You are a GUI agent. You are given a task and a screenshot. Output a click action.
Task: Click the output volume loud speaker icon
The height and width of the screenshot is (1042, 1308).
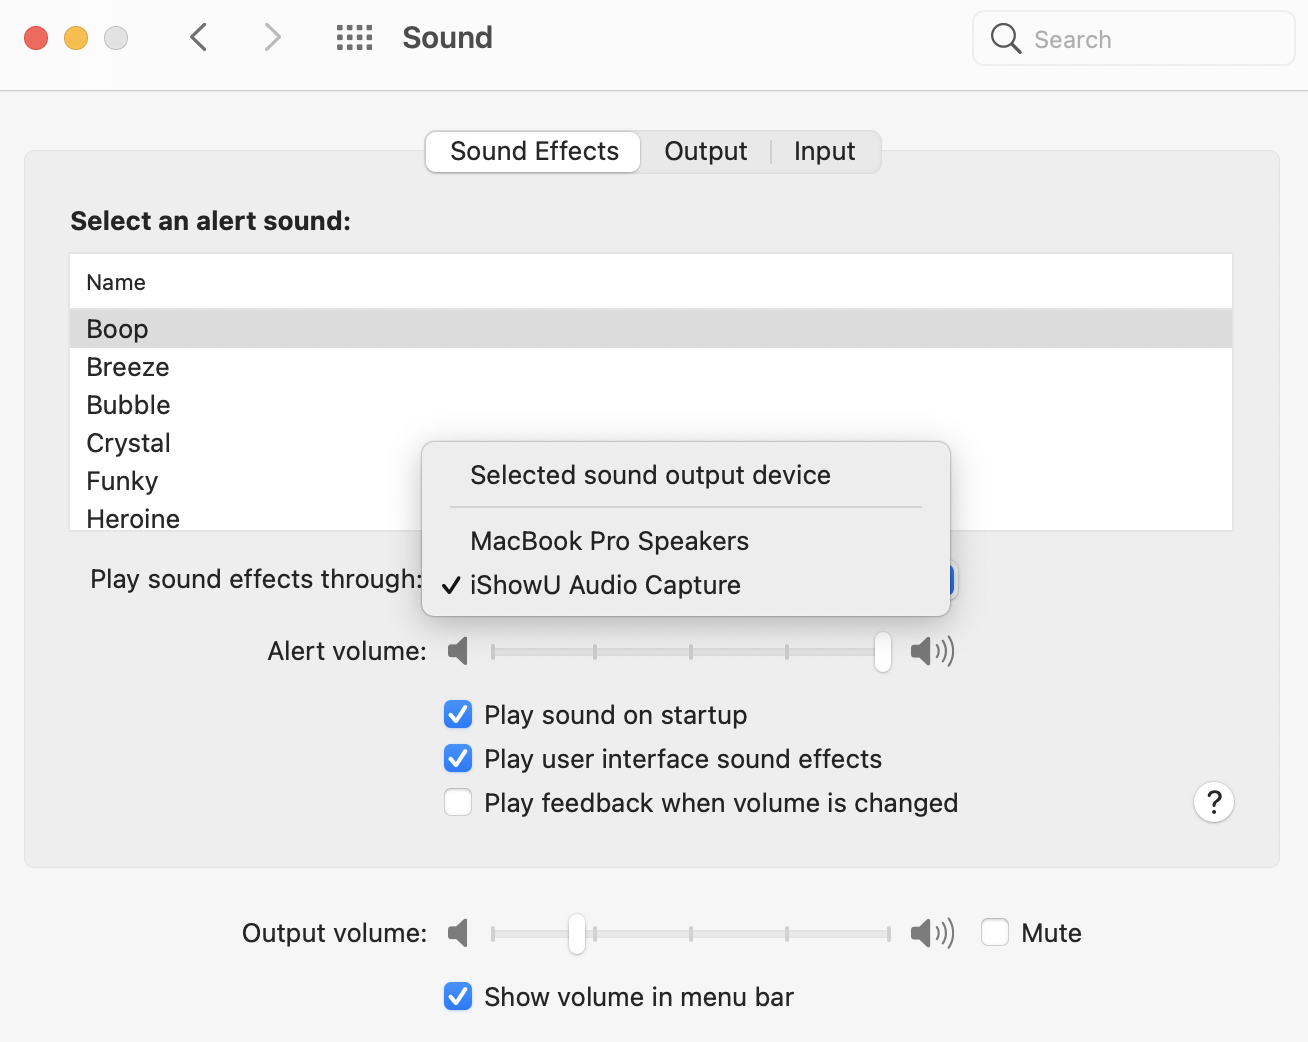tap(931, 934)
